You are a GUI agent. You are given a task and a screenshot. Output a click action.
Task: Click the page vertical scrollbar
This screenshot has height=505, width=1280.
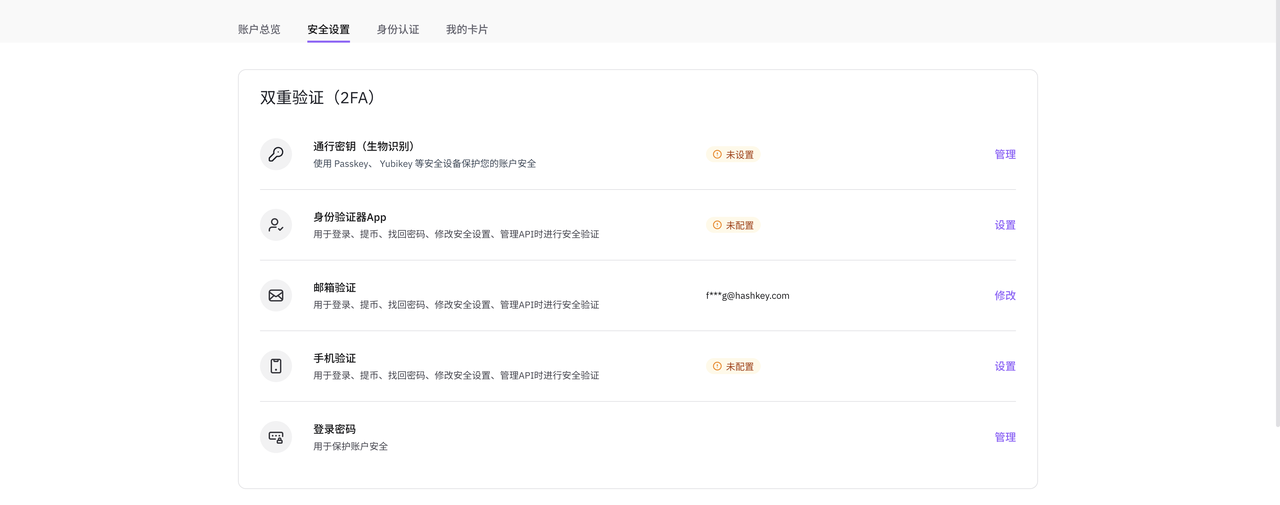(x=1275, y=200)
